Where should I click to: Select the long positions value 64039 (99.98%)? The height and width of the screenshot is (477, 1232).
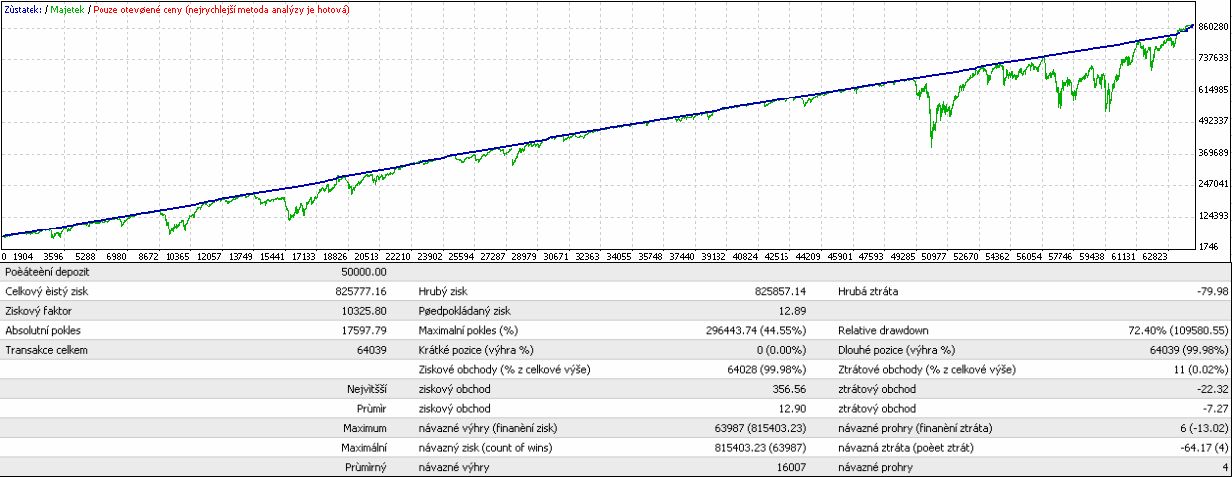click(x=1187, y=348)
